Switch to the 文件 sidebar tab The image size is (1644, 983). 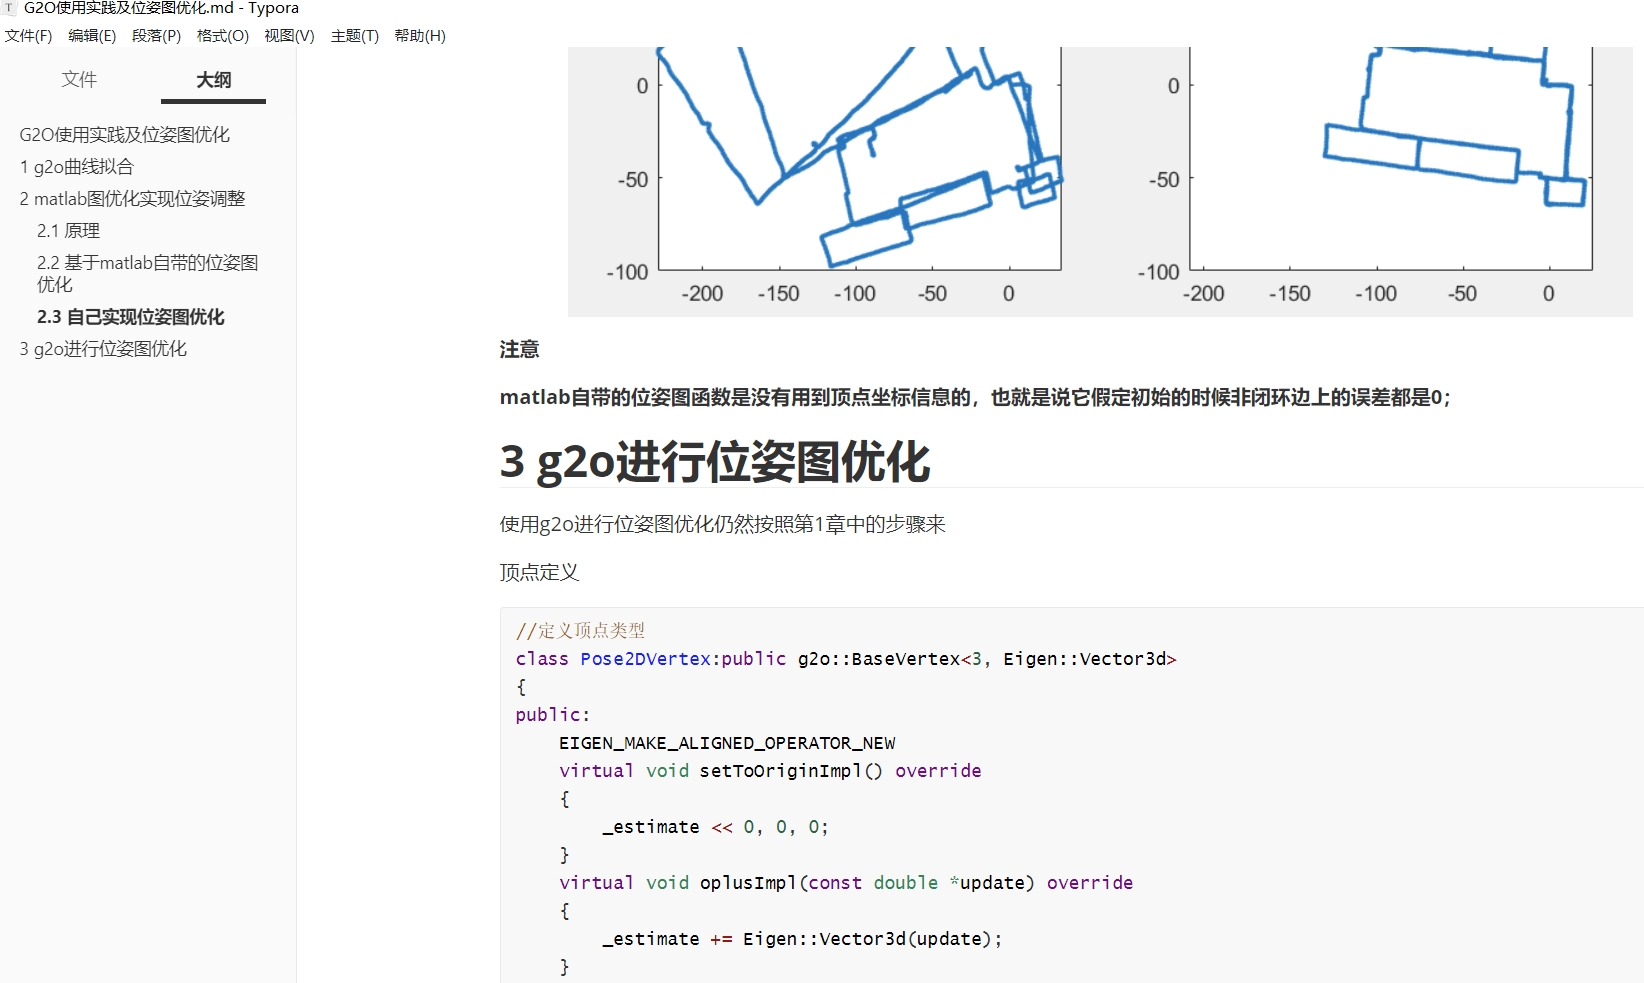pos(80,80)
